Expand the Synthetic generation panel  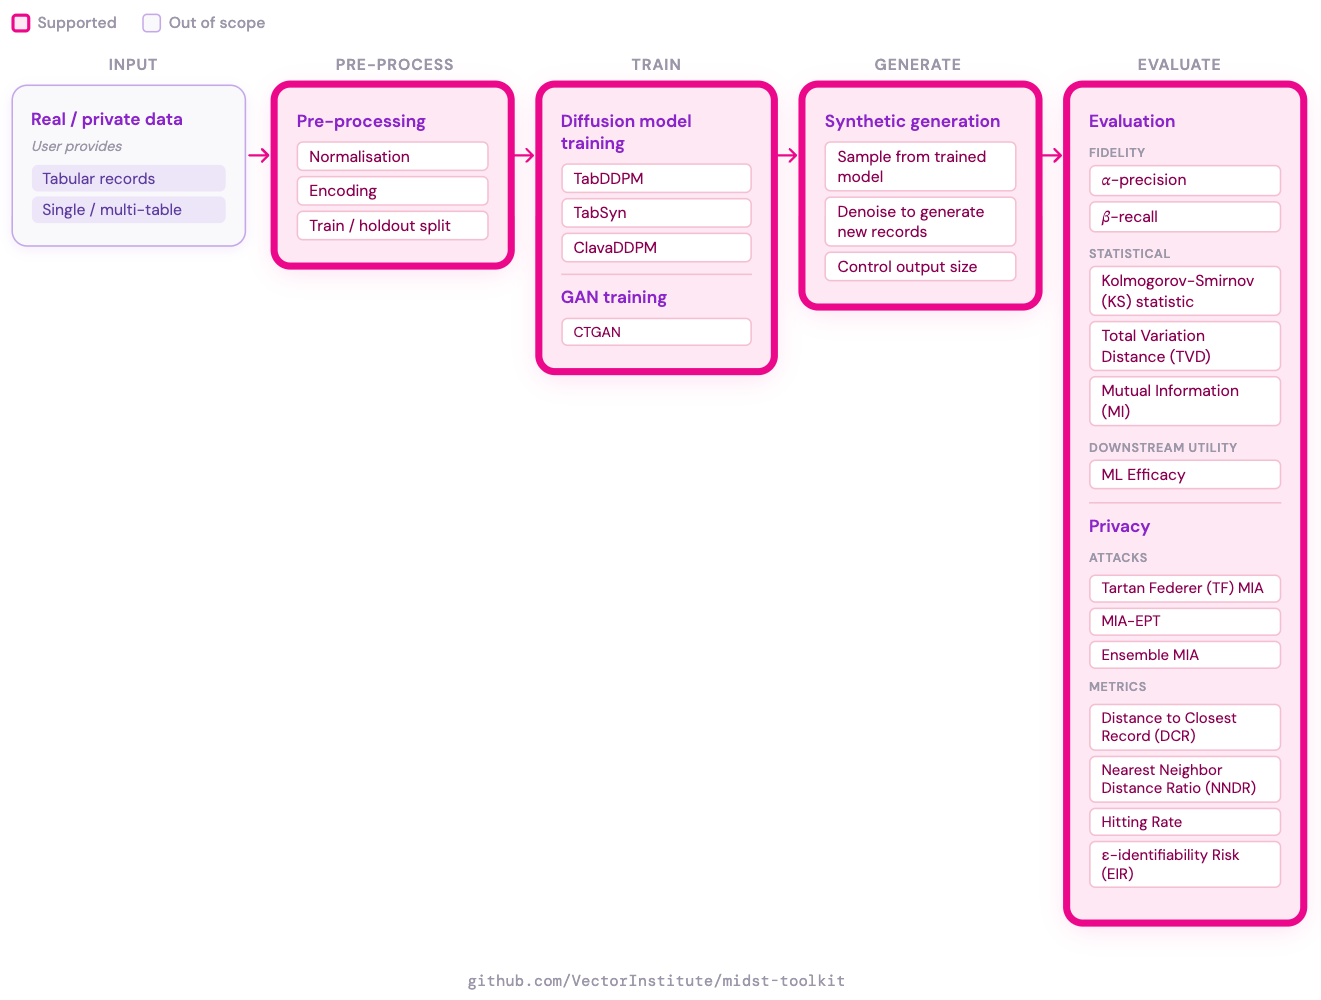[x=912, y=120]
